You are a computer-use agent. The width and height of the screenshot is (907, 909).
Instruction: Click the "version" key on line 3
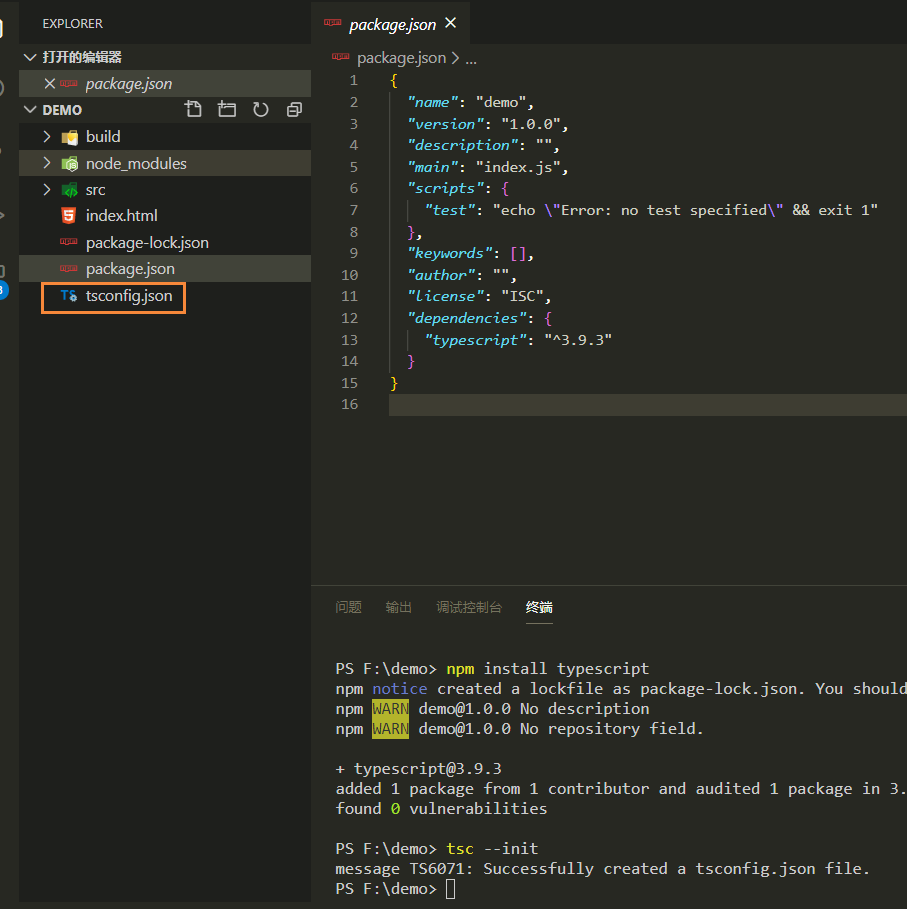446,124
